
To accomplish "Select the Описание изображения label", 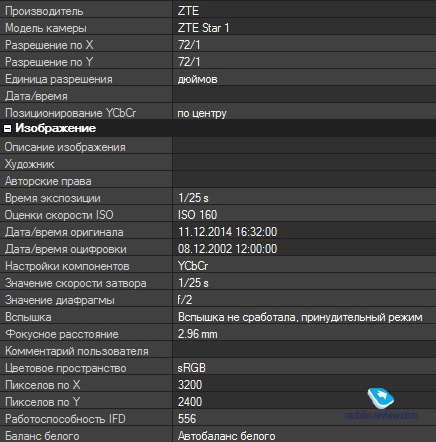I will (65, 147).
